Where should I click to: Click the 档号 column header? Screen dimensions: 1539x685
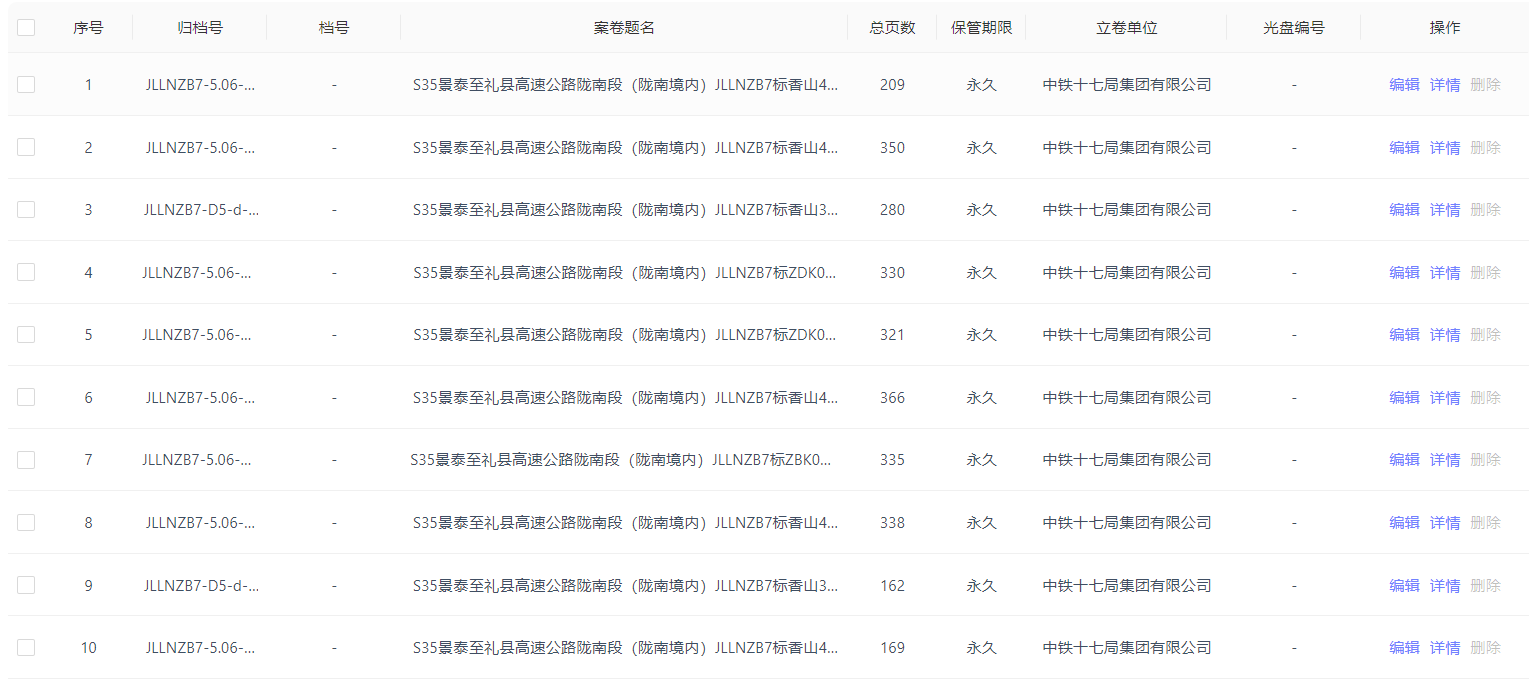334,28
